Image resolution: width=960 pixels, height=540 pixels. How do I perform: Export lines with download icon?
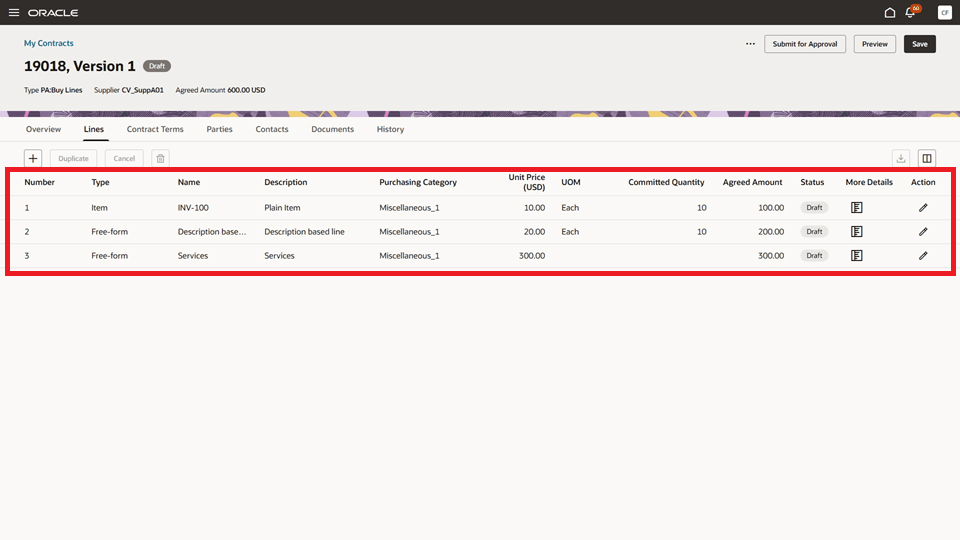[x=901, y=159]
